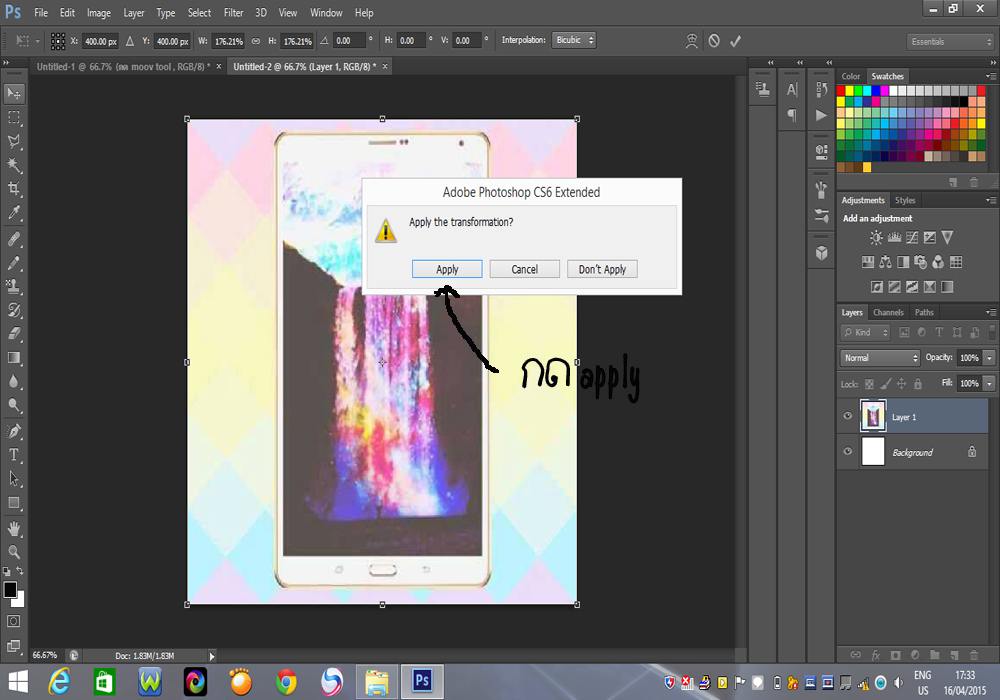Select the Crop tool

[14, 189]
